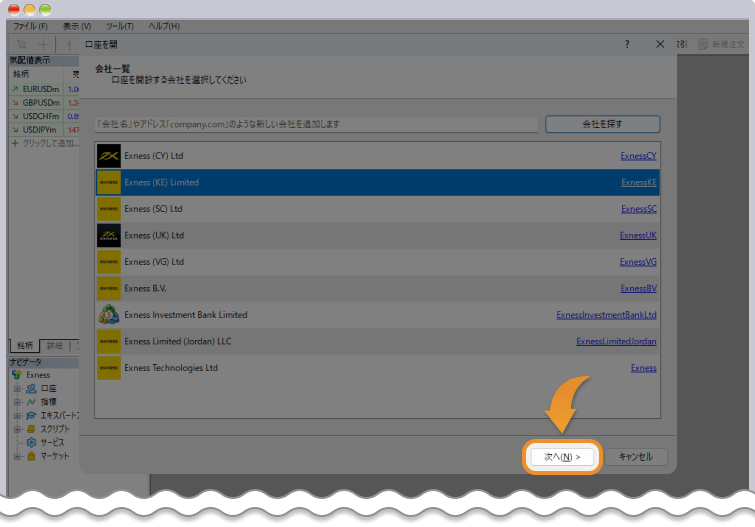Open the ファイル (F) menu
755x527 pixels.
pyautogui.click(x=30, y=25)
